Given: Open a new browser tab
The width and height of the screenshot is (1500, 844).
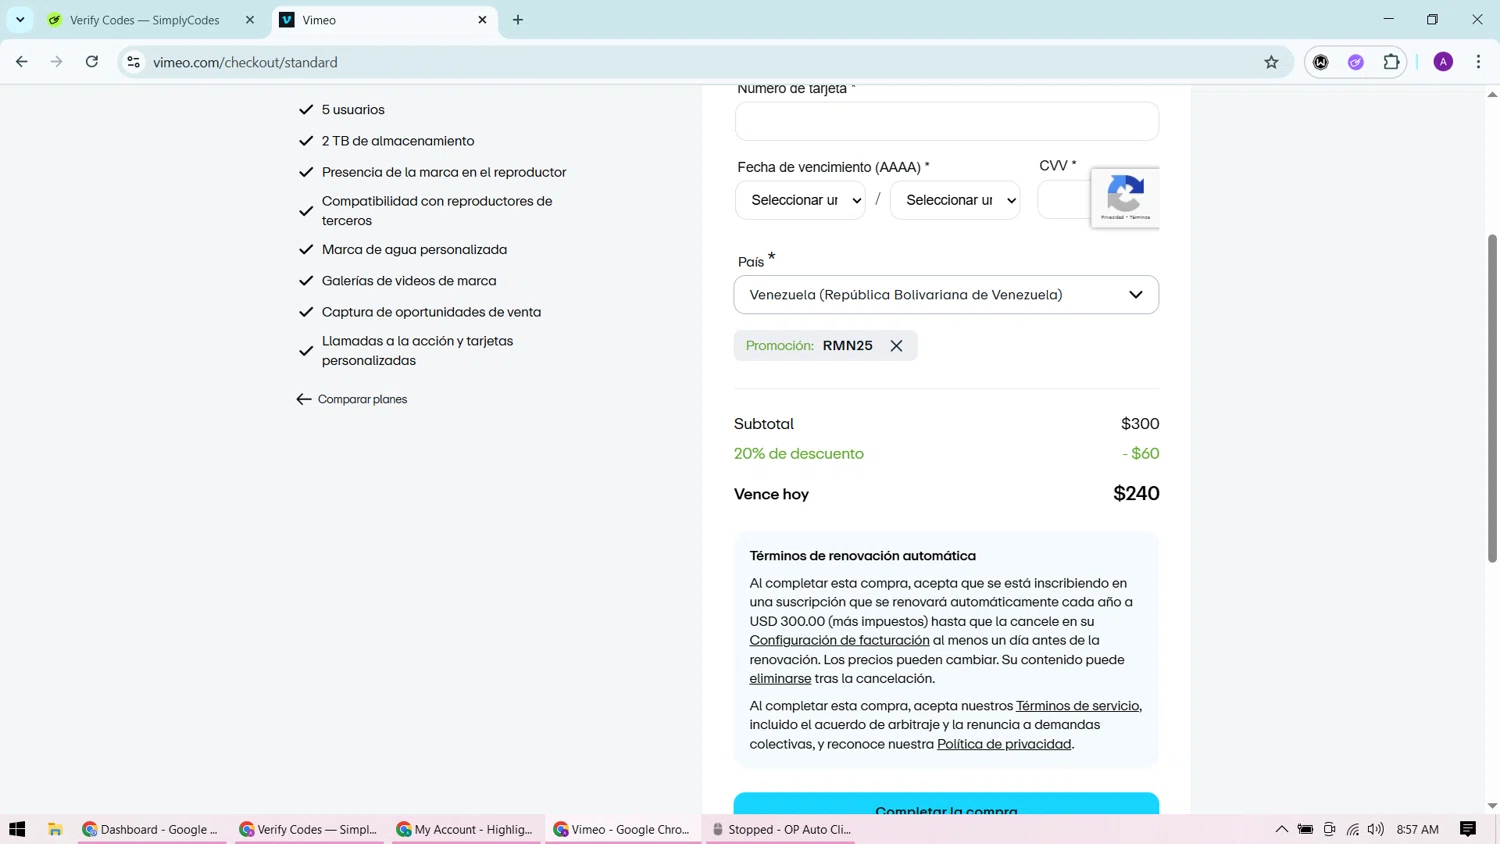Looking at the screenshot, I should tap(518, 20).
